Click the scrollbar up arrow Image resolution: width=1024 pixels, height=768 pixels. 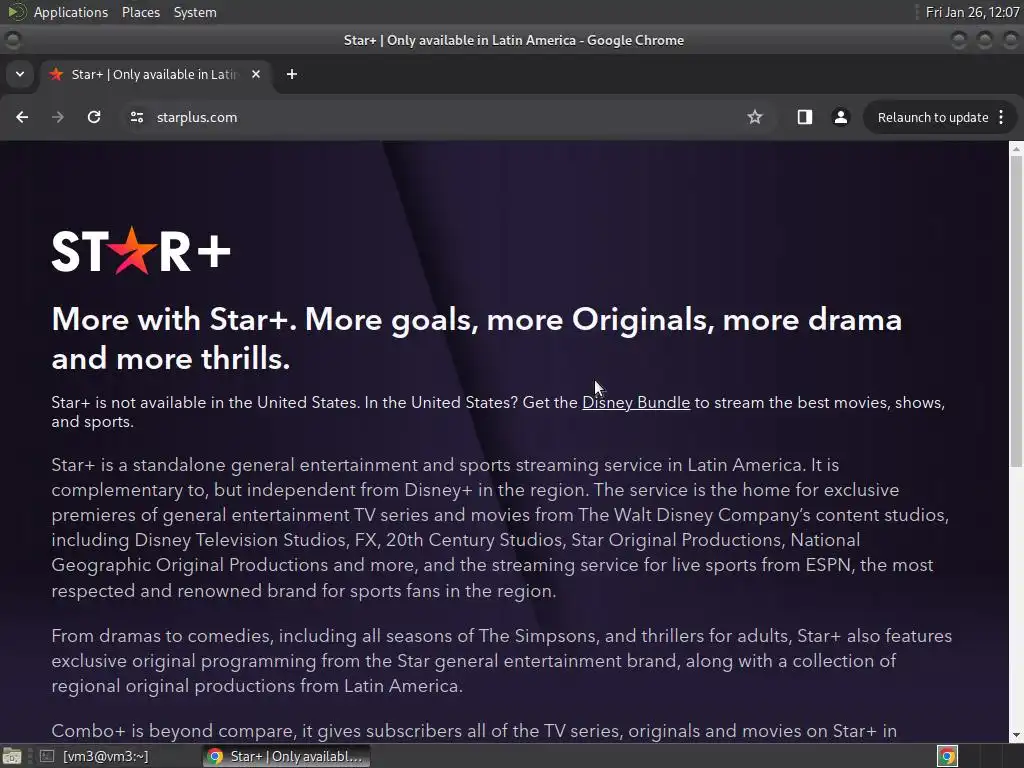tap(1016, 149)
